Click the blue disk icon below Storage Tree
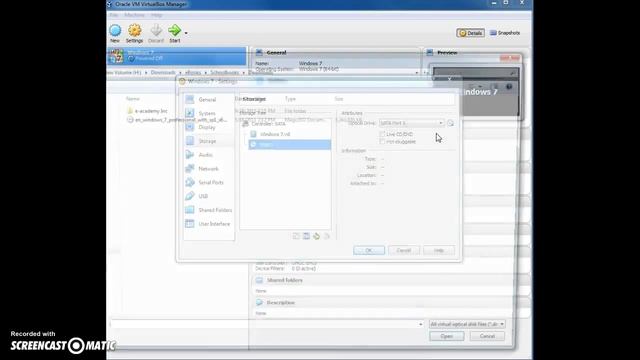640x360 pixels. point(306,236)
